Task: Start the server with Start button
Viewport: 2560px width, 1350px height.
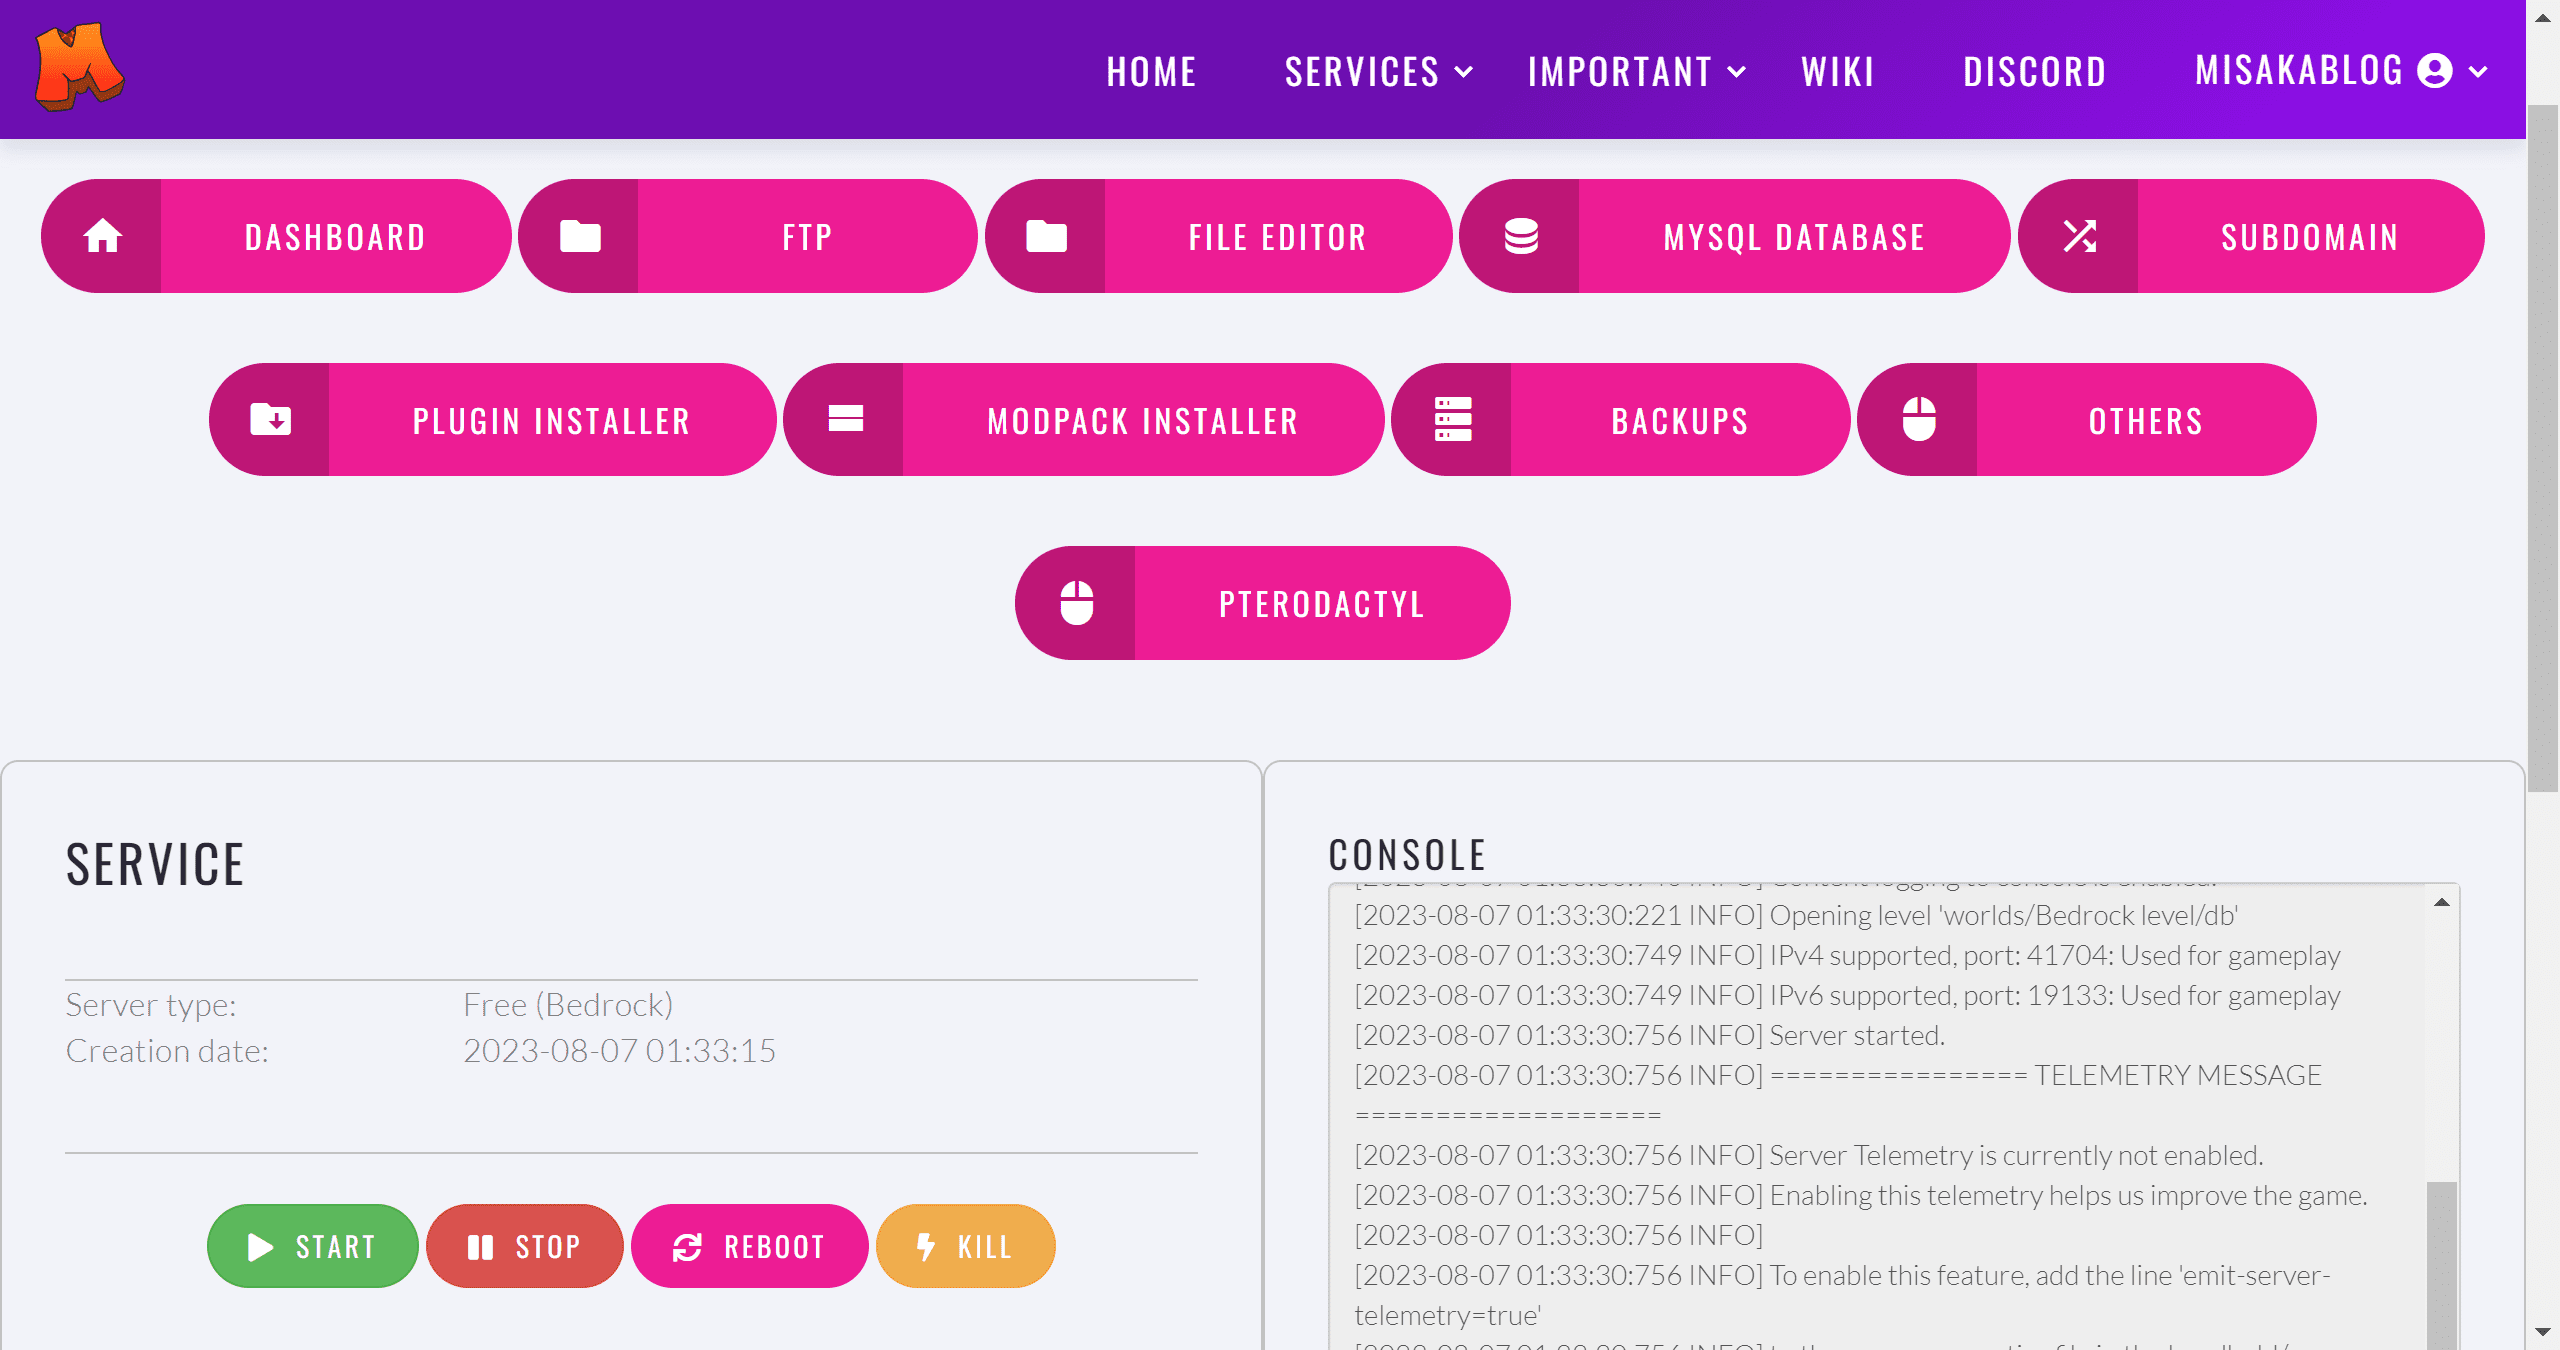Action: 313,1246
